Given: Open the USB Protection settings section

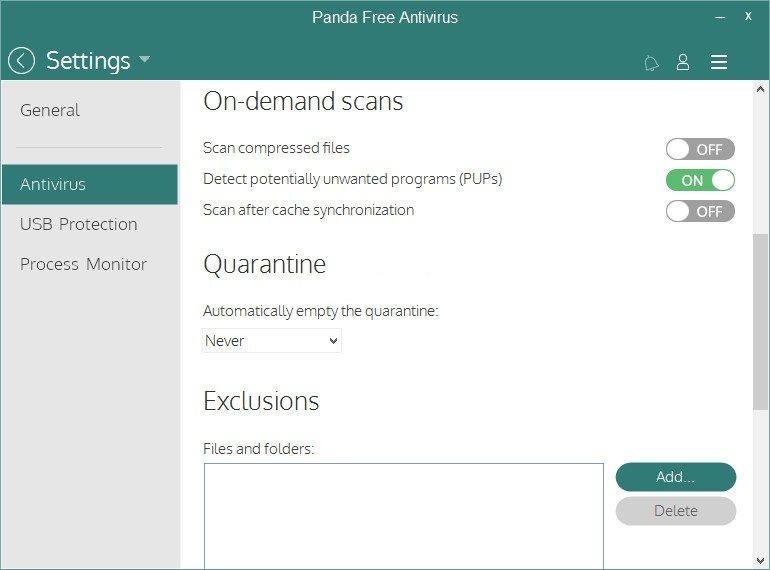Looking at the screenshot, I should (79, 224).
